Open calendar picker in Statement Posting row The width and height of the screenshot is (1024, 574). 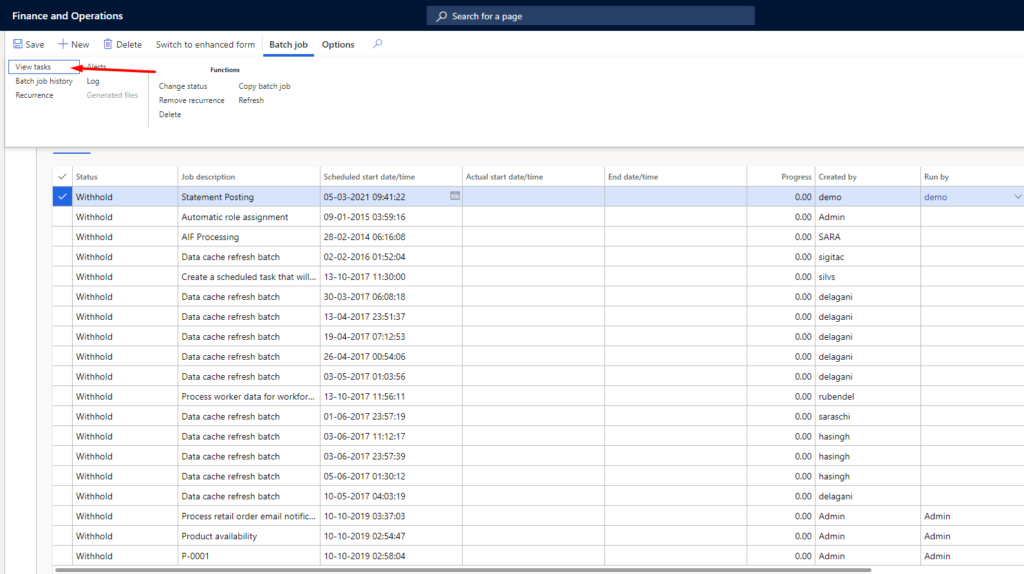455,196
